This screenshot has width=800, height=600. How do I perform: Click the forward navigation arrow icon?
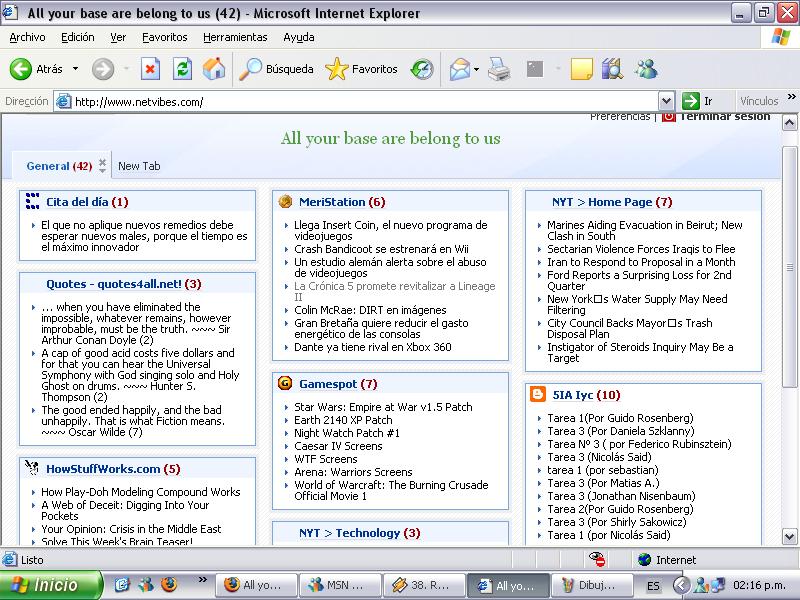tap(103, 69)
